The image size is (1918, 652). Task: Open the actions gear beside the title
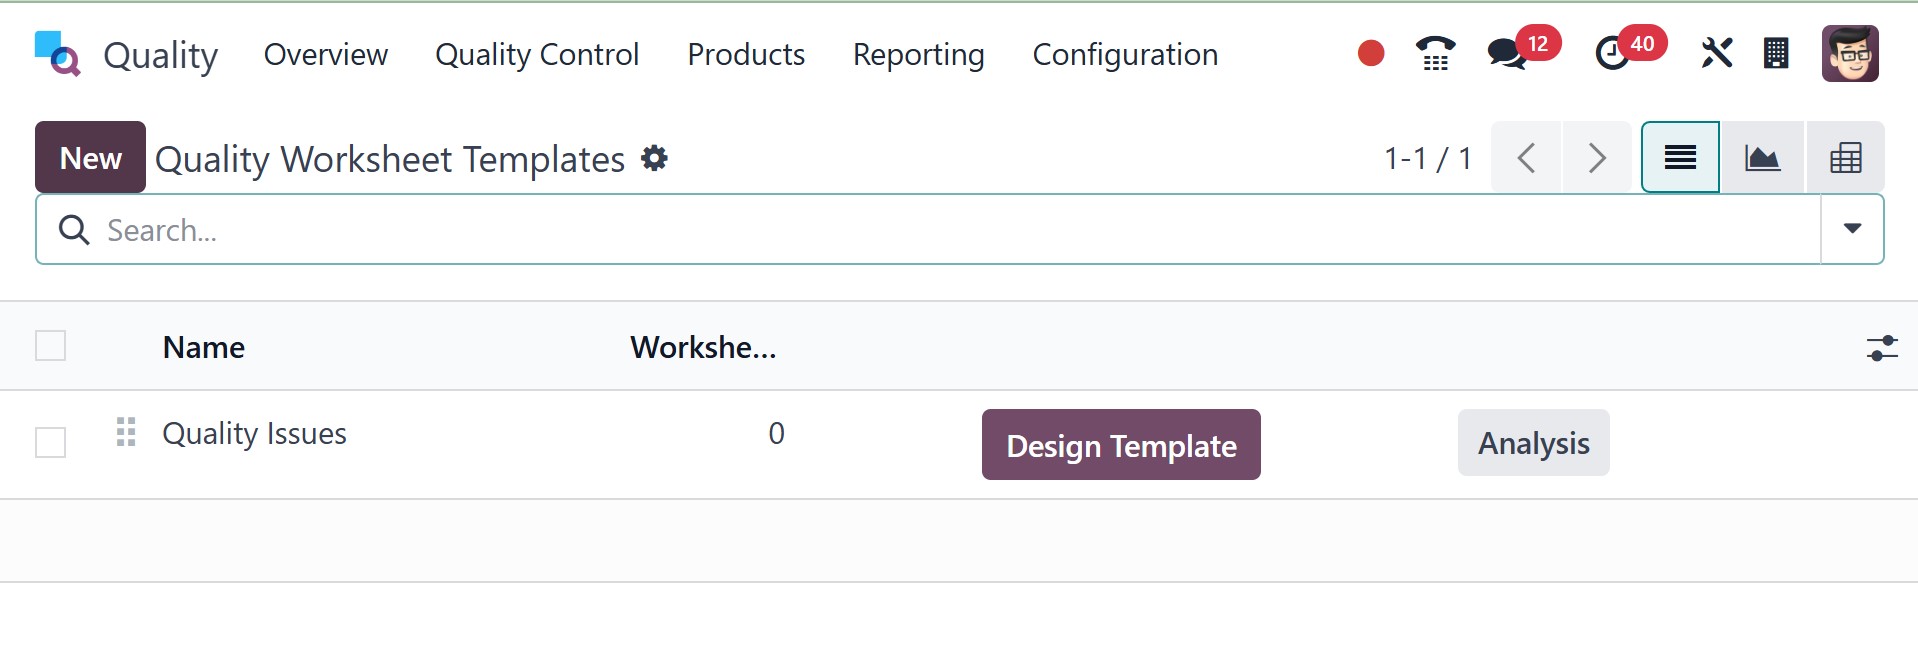pos(655,158)
